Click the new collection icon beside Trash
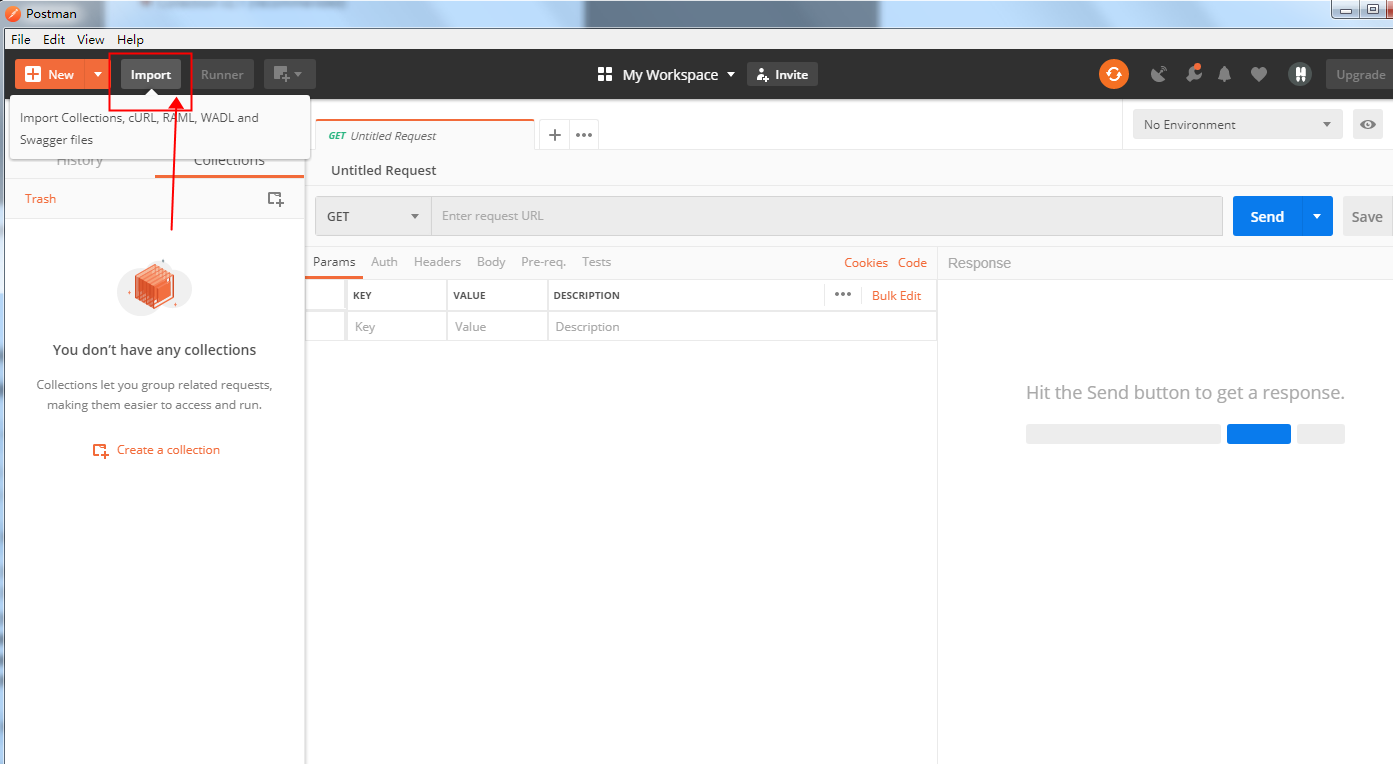Screen dimensions: 1393x764 (275, 199)
